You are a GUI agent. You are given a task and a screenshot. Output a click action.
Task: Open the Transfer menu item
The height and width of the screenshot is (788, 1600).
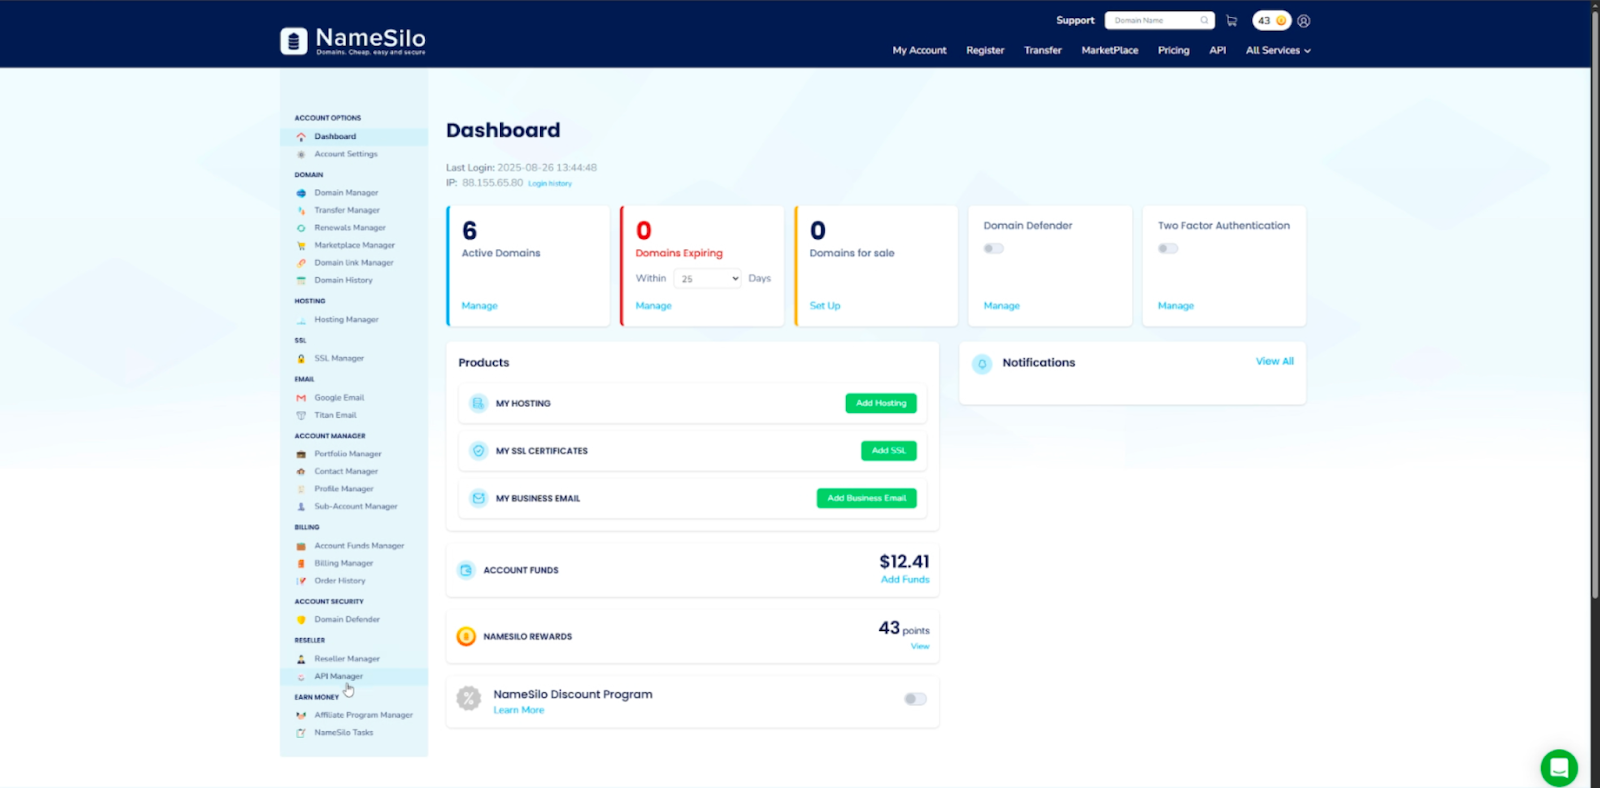pos(1043,50)
